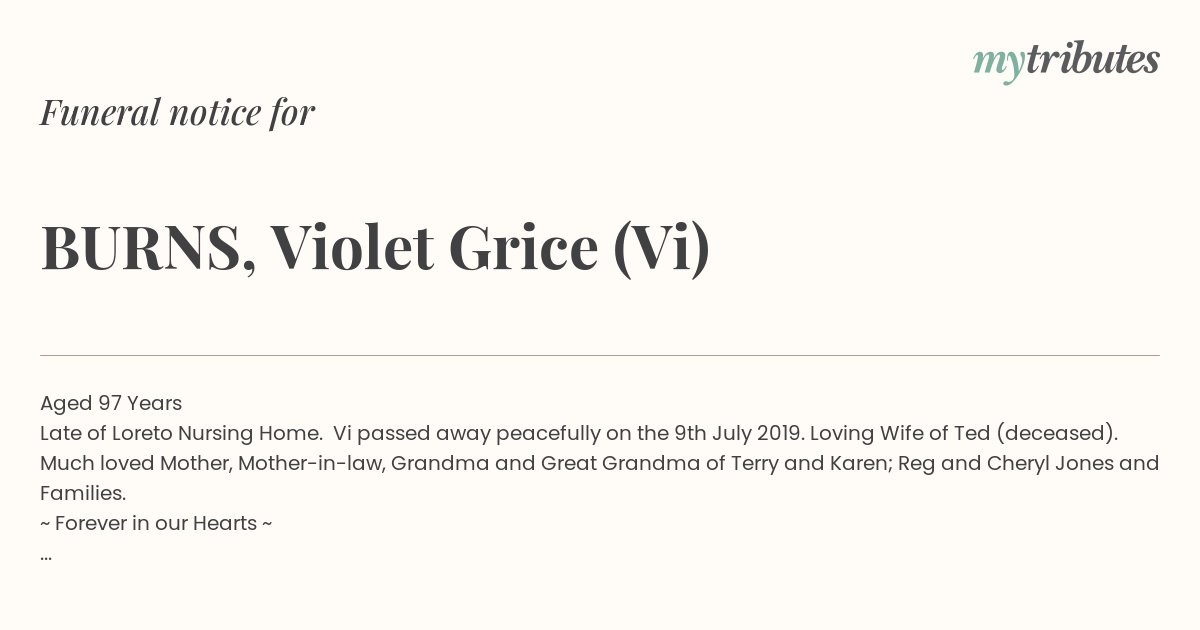Click the dark 'tributes' part of the logo
The image size is (1200, 630).
tap(1093, 59)
